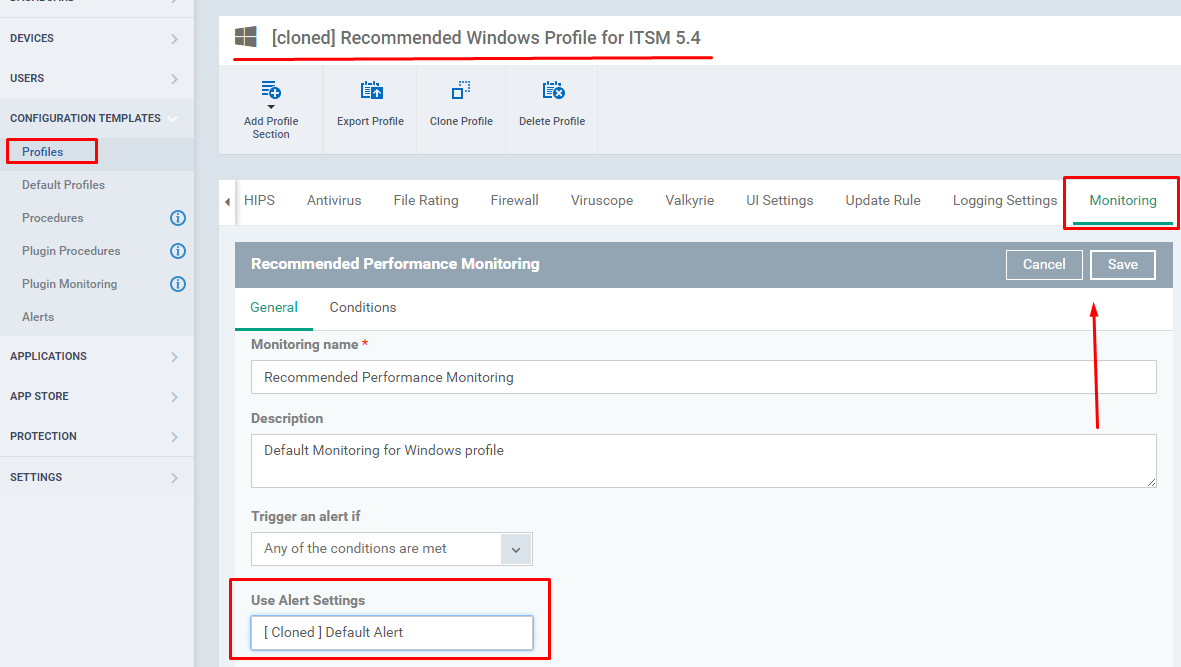Screen dimensions: 1181x667
Task: Select the File Rating tab
Action: [426, 200]
